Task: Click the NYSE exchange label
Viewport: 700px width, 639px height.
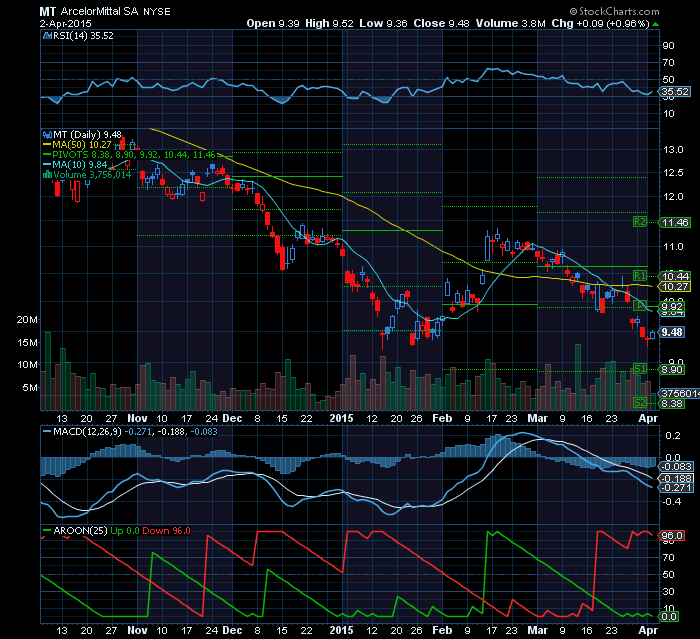Action: (157, 12)
